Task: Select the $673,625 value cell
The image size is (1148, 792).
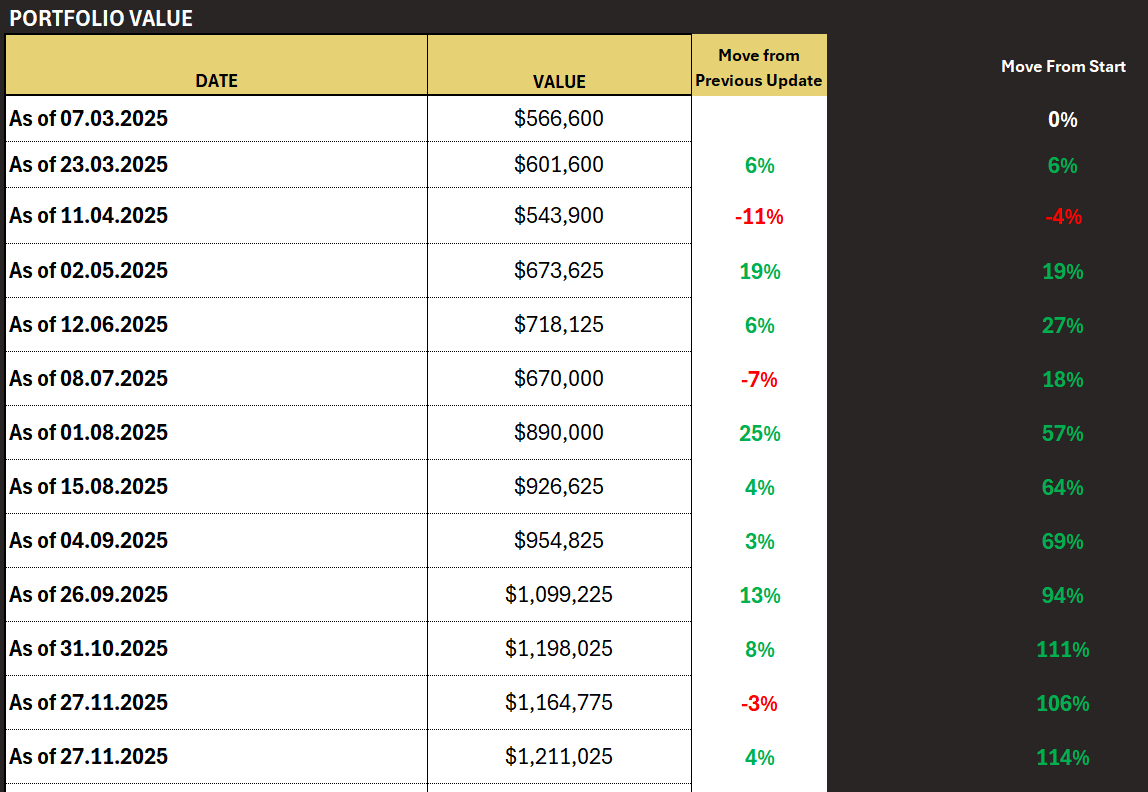Action: click(x=558, y=270)
